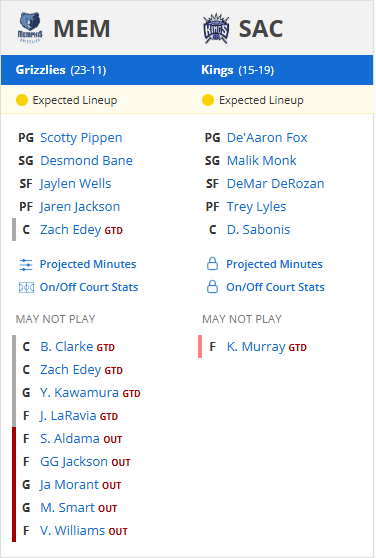Viewport: 376px width, 558px height.
Task: Open the Kings On/Off Court Stats link
Action: (275, 287)
